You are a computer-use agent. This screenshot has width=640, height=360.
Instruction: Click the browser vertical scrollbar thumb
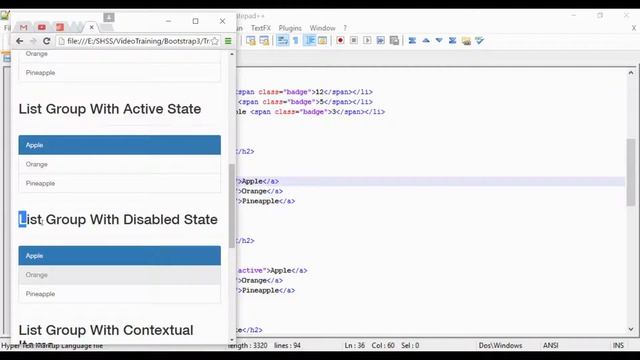tap(232, 206)
